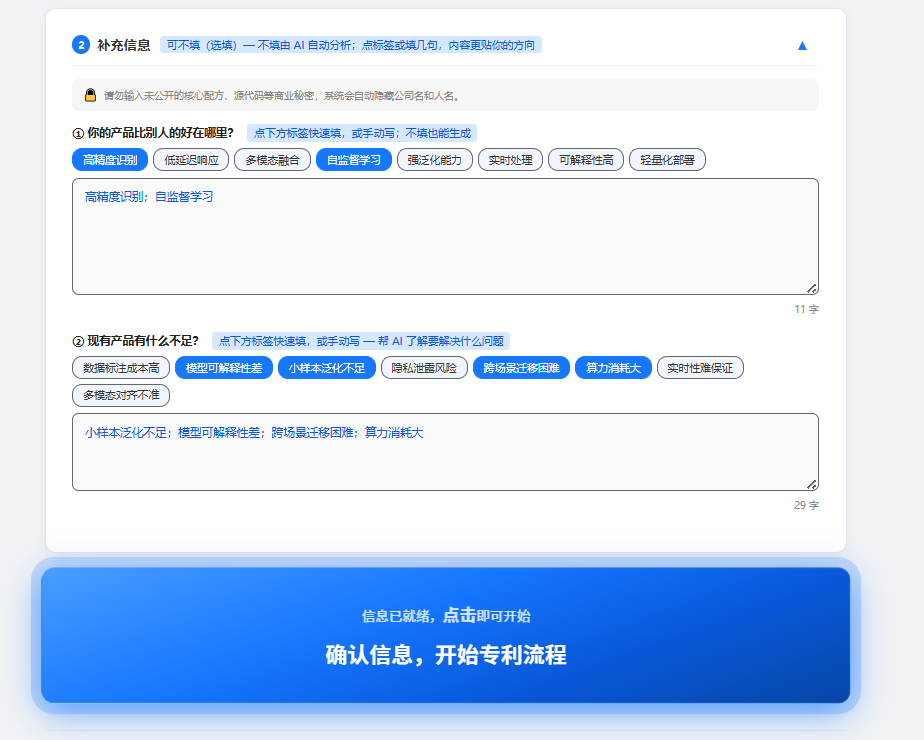Click the 点下方标签快速填 hint for question one
Image resolution: width=924 pixels, height=740 pixels.
362,133
